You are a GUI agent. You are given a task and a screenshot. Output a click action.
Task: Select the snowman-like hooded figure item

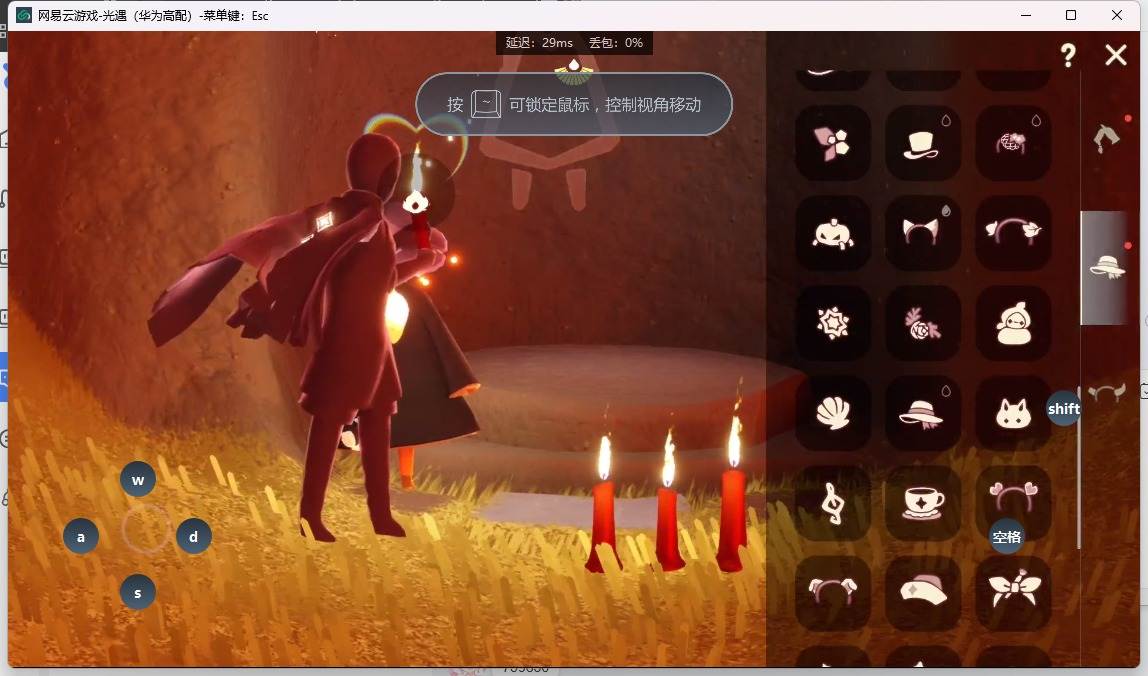pos(1013,323)
